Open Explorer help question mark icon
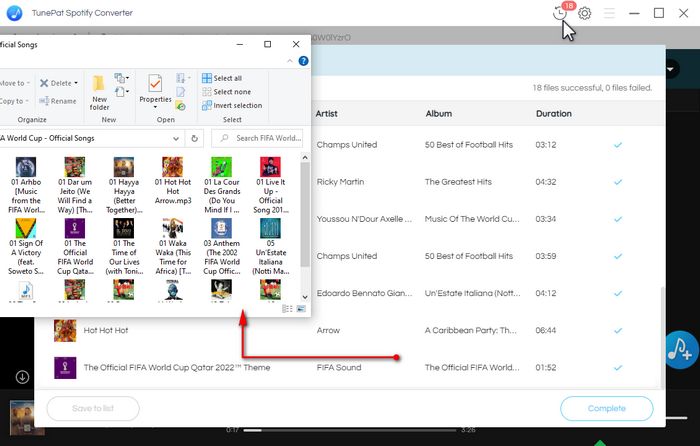 pyautogui.click(x=303, y=61)
